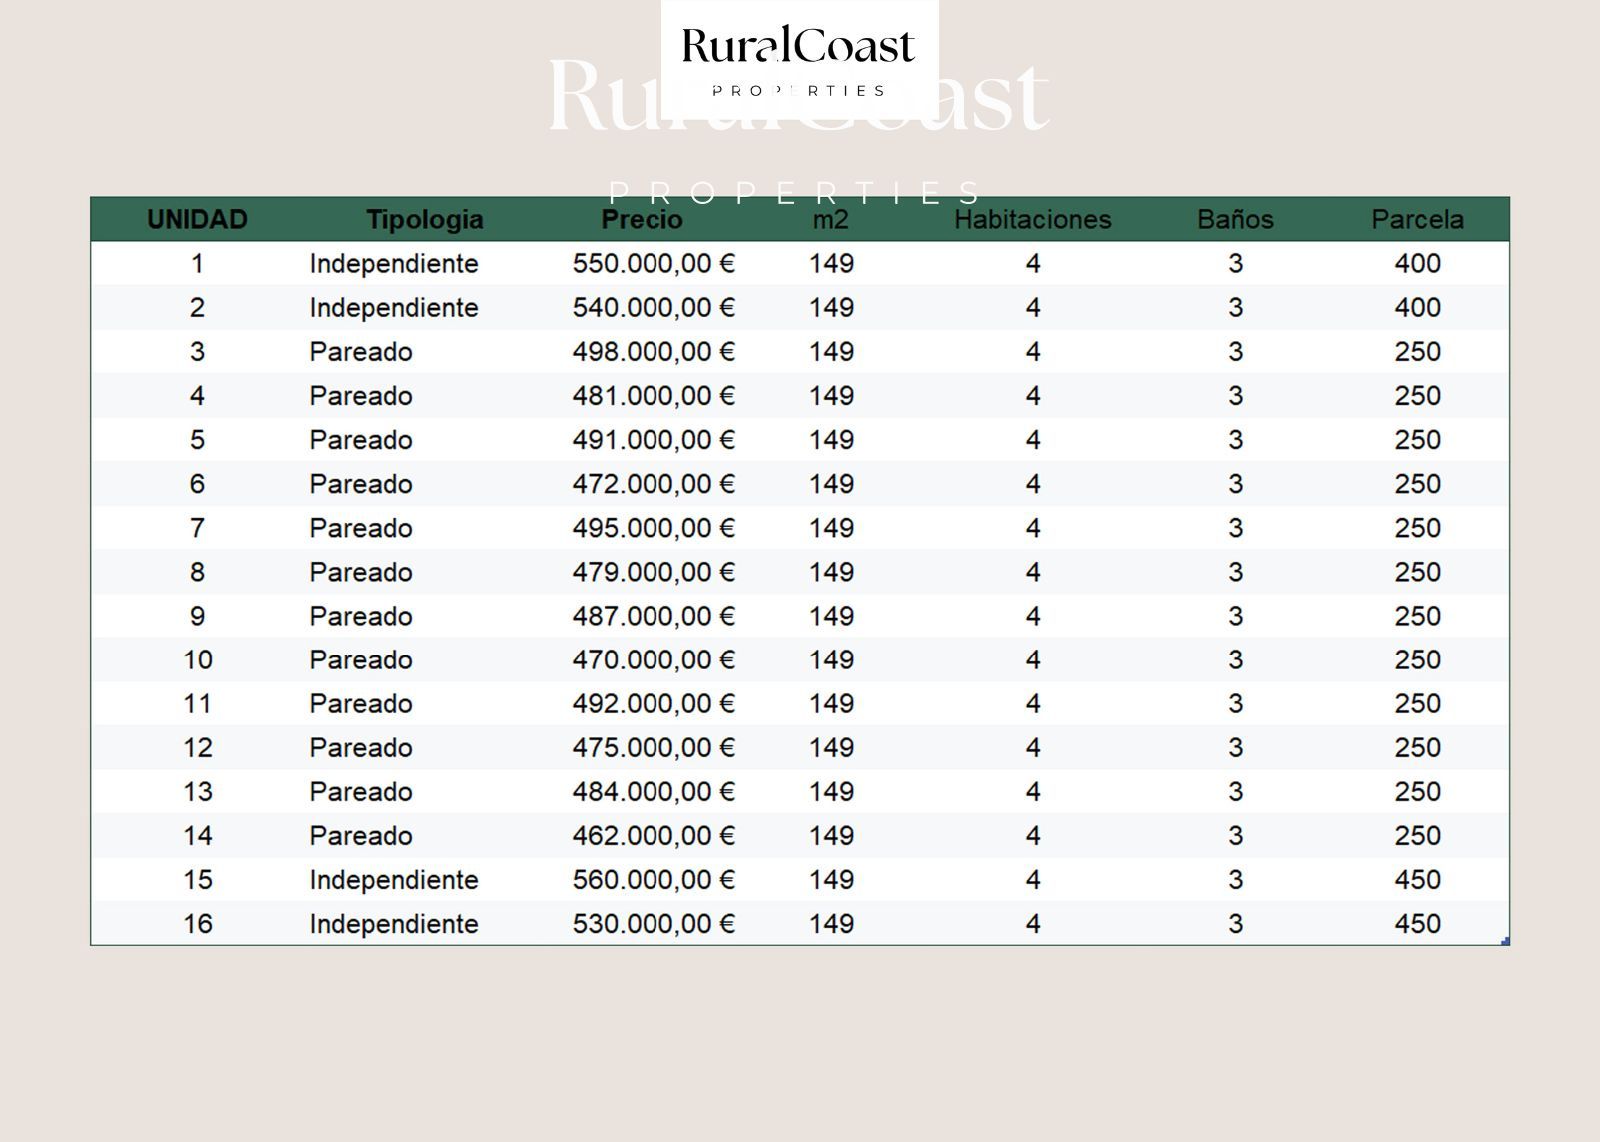
Task: Click the 530.000,00 € price for unit 16
Action: (x=653, y=924)
